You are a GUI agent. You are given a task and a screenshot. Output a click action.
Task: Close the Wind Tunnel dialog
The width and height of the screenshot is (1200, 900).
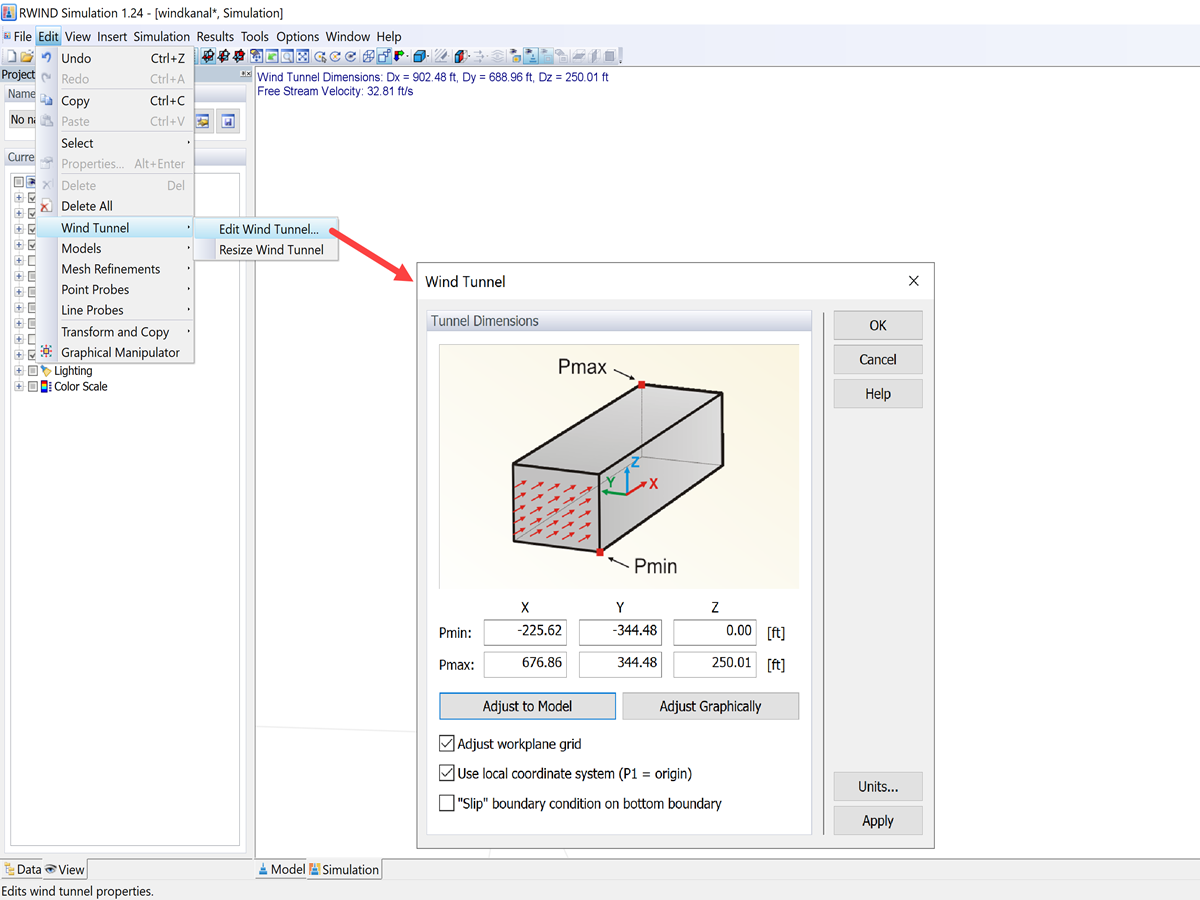coord(913,281)
